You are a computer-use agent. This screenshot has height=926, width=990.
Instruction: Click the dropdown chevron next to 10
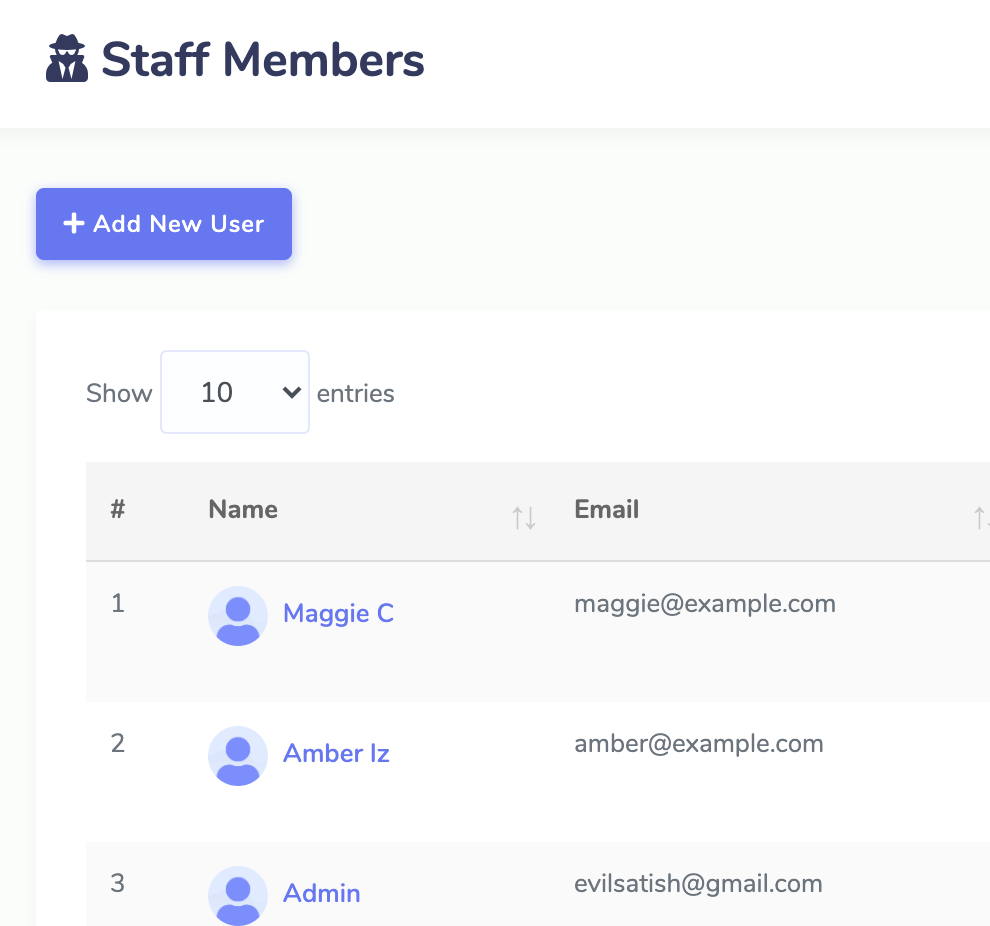pos(291,393)
